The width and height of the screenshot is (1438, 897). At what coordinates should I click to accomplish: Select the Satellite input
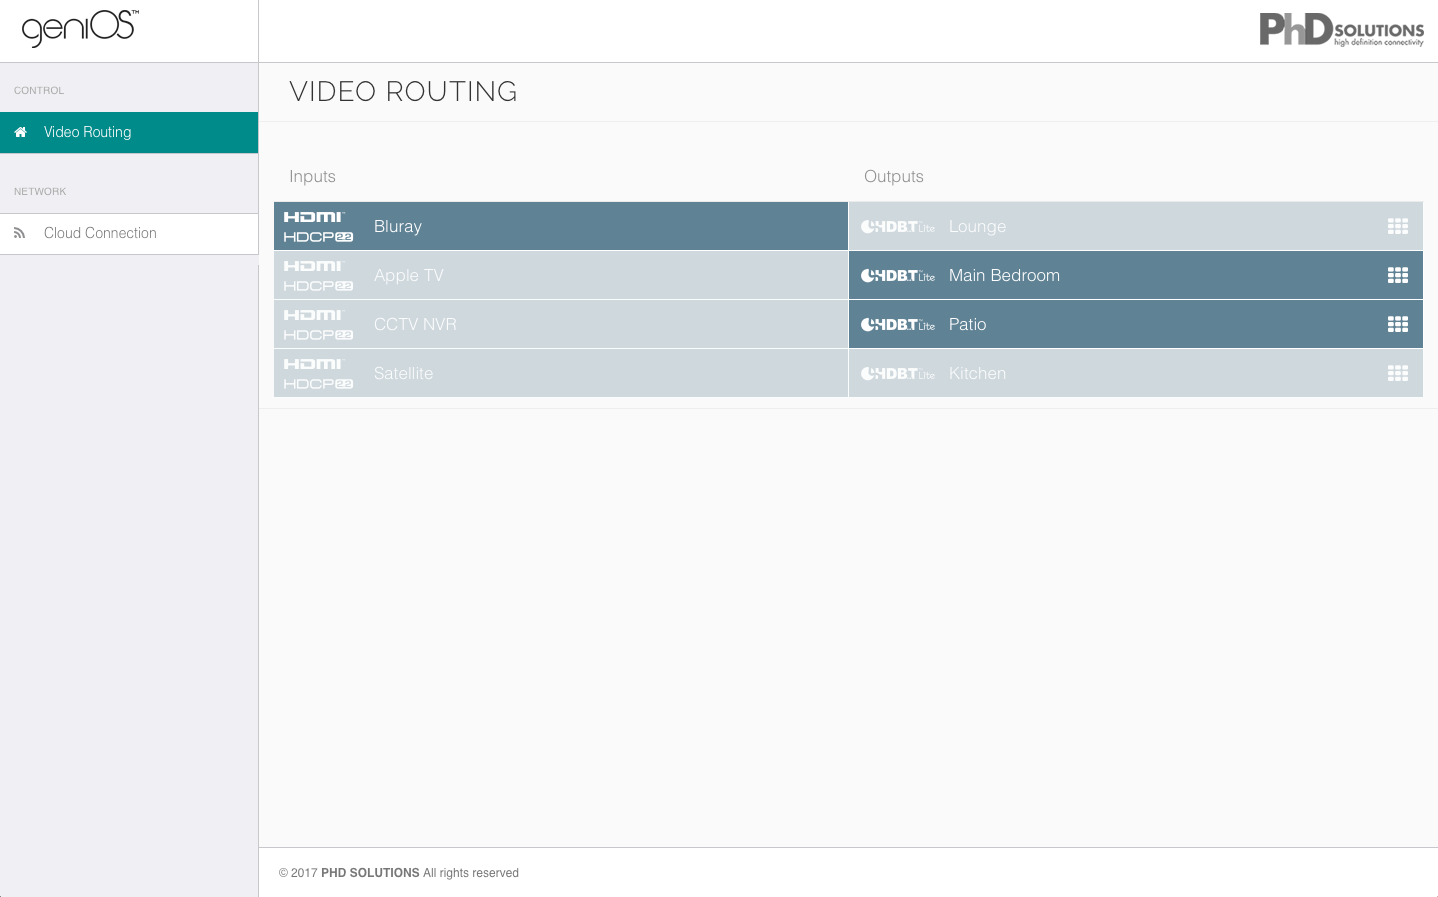pos(561,373)
